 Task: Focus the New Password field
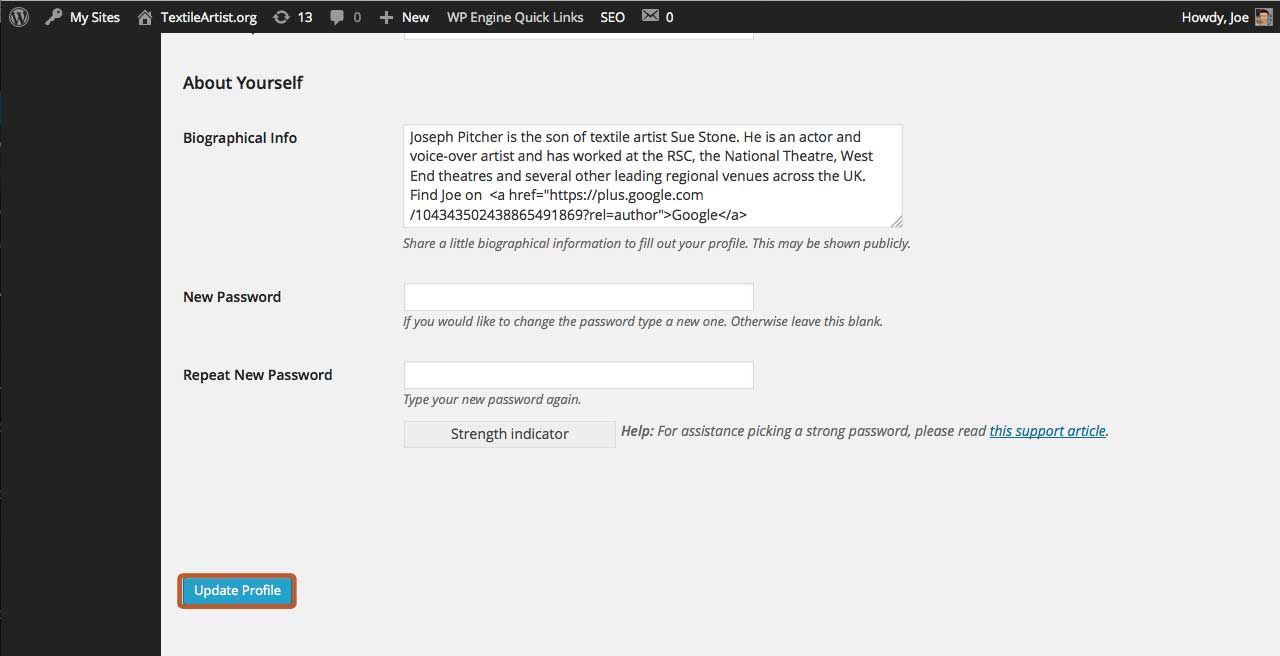coord(578,297)
